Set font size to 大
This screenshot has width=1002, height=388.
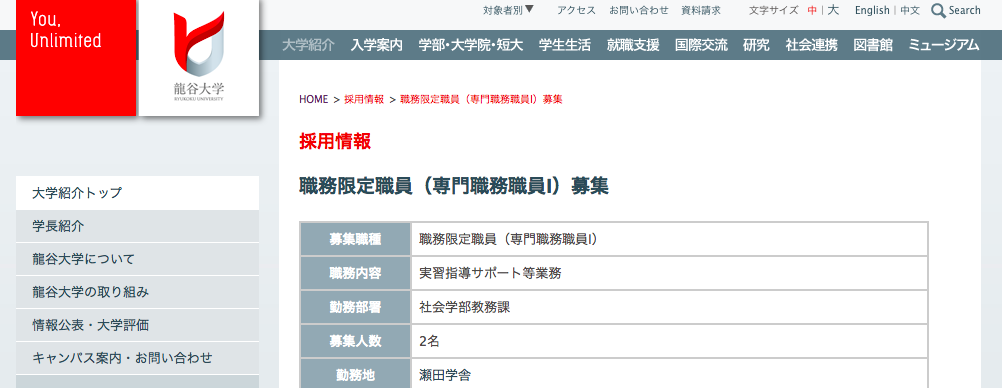pyautogui.click(x=833, y=10)
